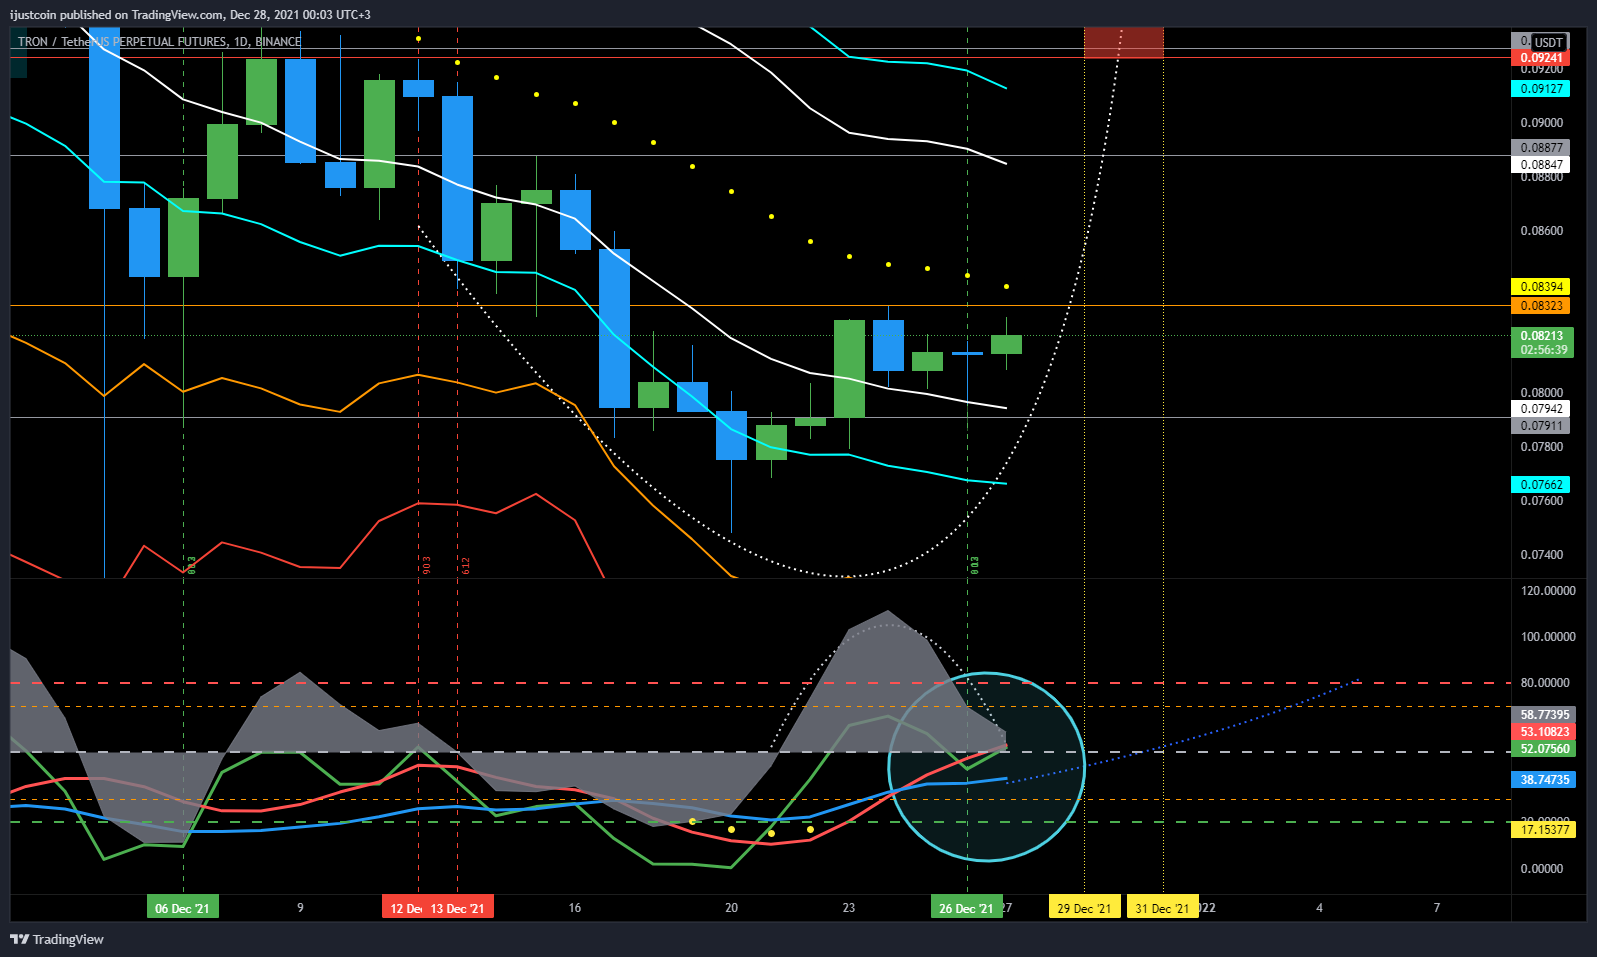Click the '16' date tick on time axis
This screenshot has height=957, width=1597.
coord(575,908)
